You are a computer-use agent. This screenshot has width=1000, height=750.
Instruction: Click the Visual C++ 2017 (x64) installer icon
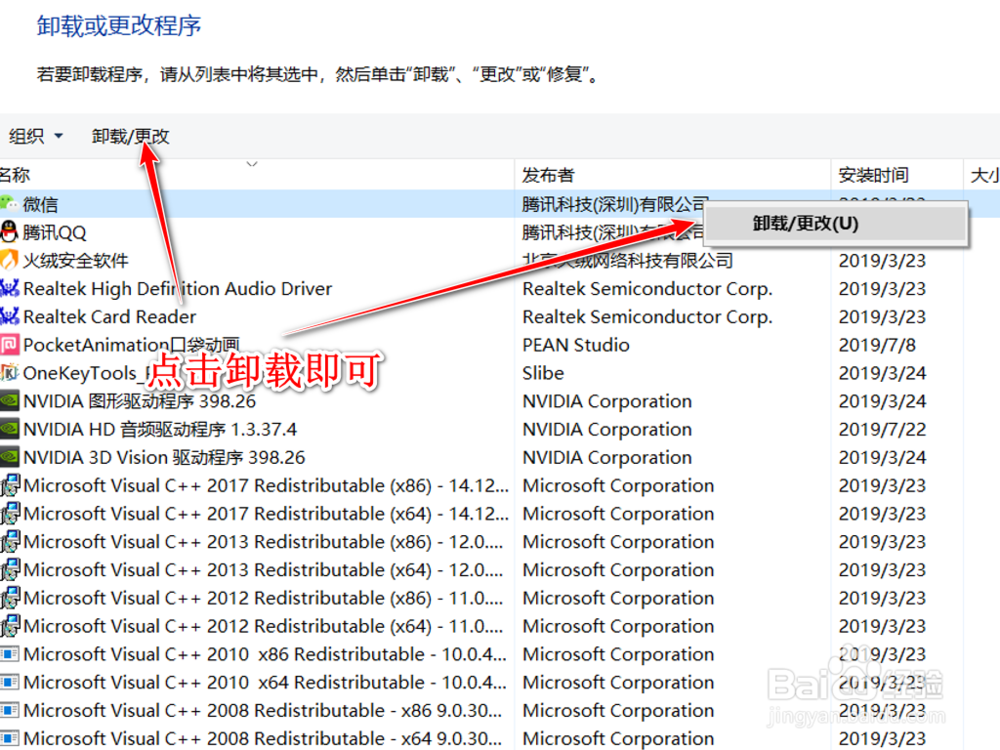pos(10,513)
